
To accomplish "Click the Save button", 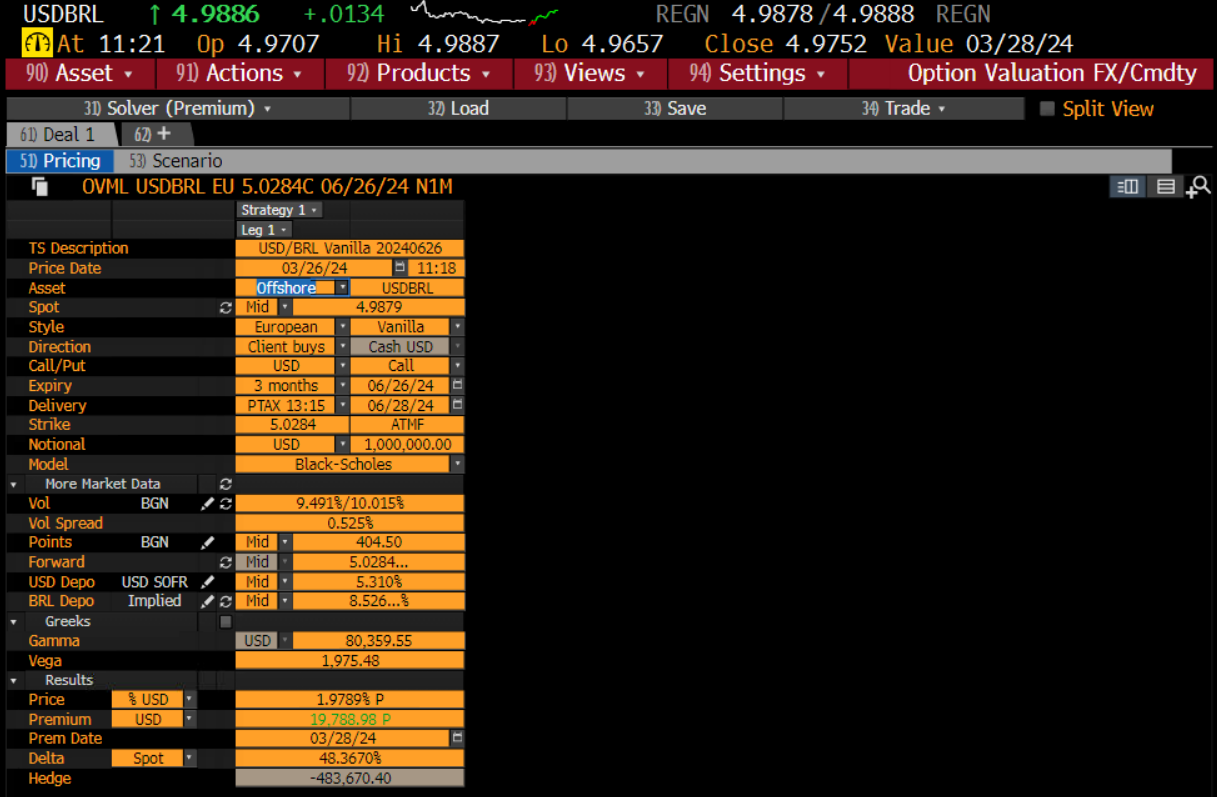I will (x=675, y=109).
